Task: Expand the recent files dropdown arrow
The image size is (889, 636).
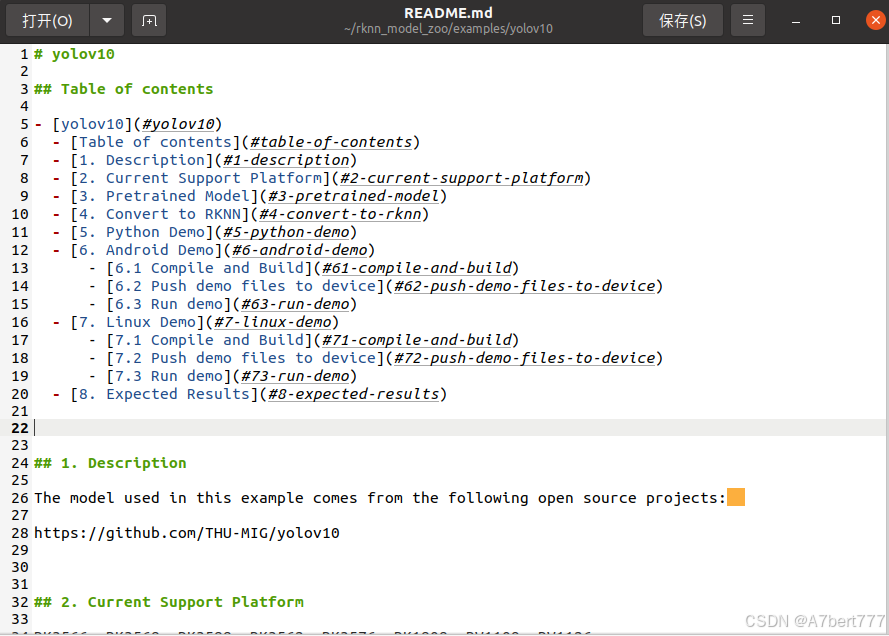Action: coord(107,21)
